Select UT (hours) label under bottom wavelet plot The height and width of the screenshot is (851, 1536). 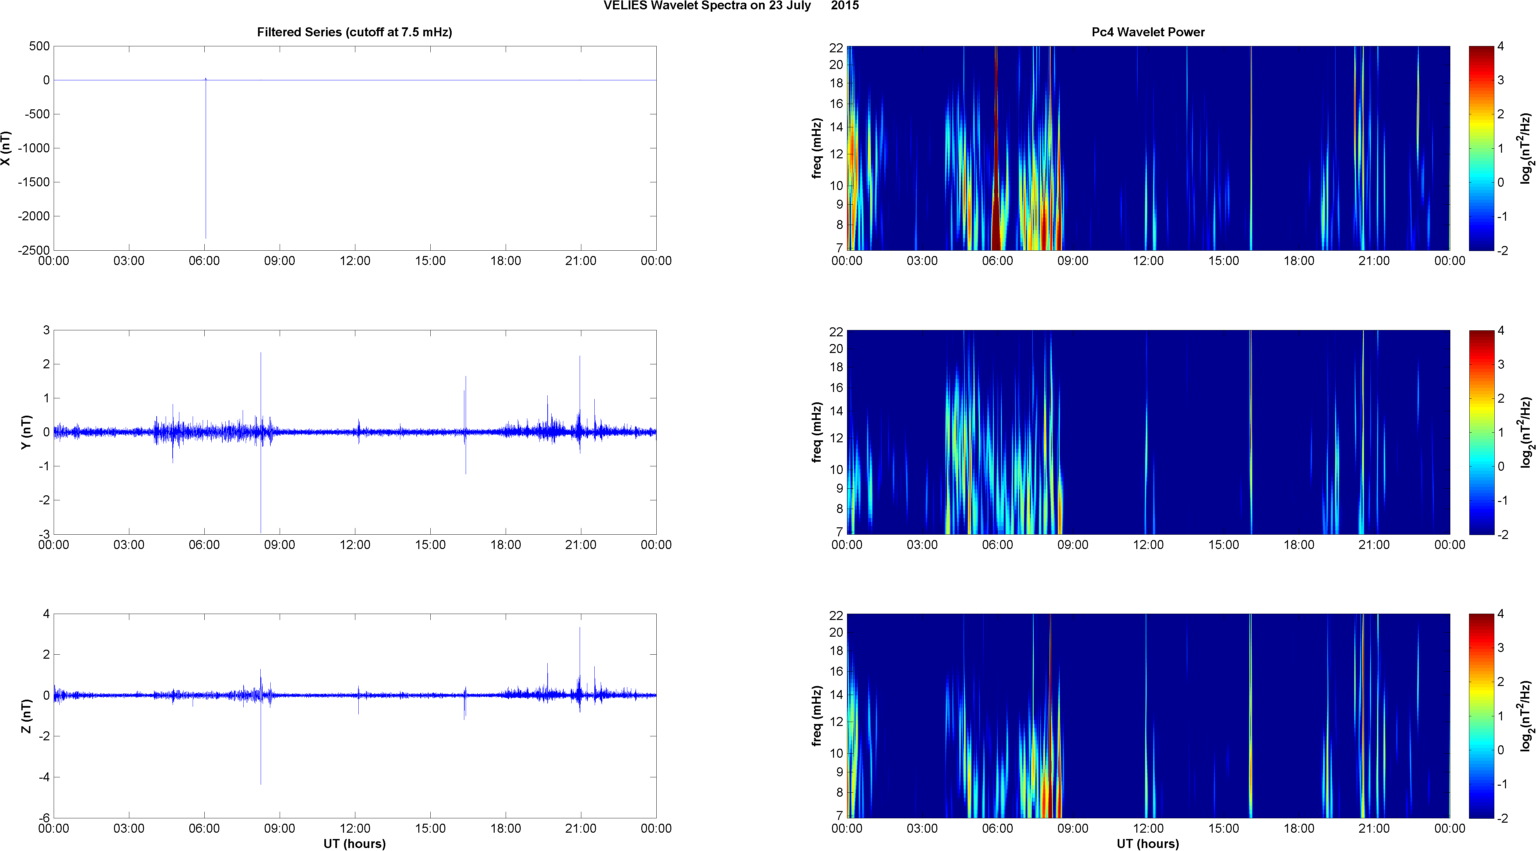click(1147, 843)
